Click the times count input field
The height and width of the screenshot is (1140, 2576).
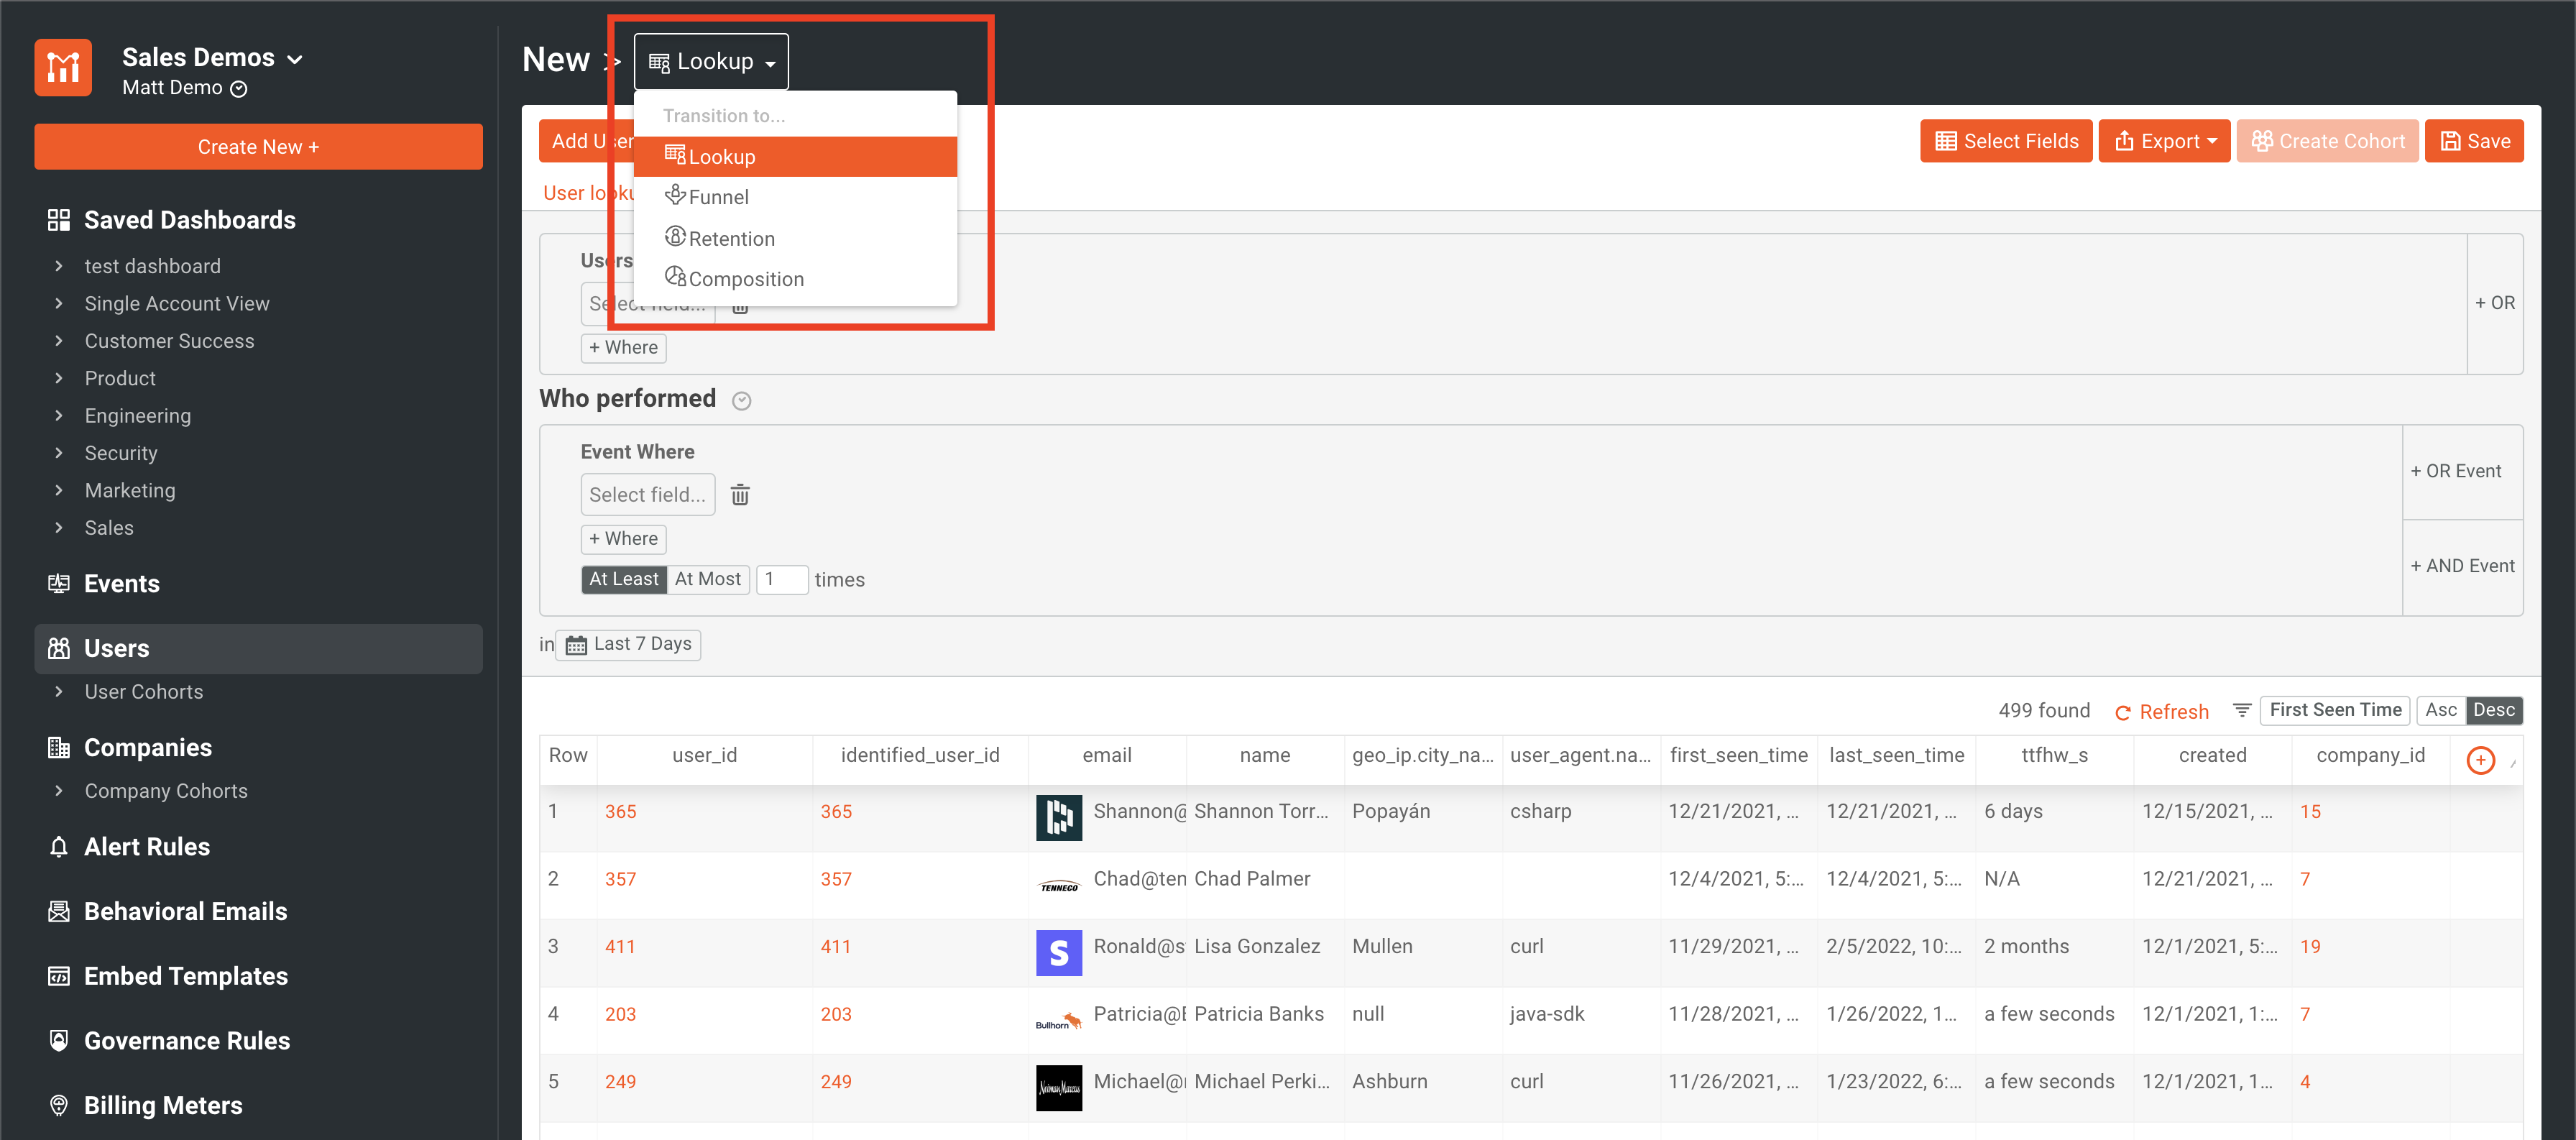tap(781, 579)
